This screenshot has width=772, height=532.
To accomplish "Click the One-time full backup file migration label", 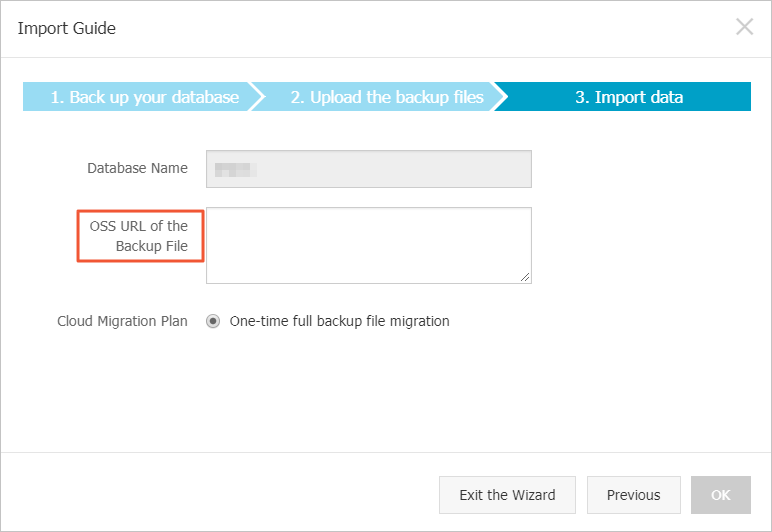I will coord(339,322).
